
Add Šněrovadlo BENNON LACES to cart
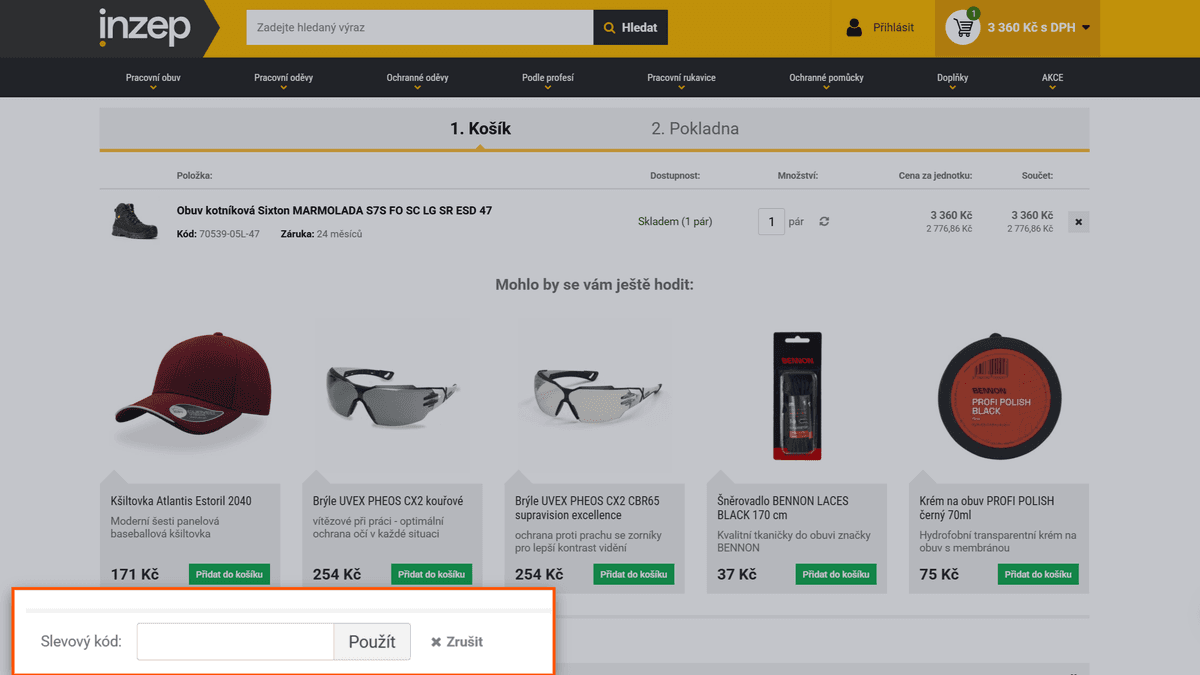(x=836, y=574)
